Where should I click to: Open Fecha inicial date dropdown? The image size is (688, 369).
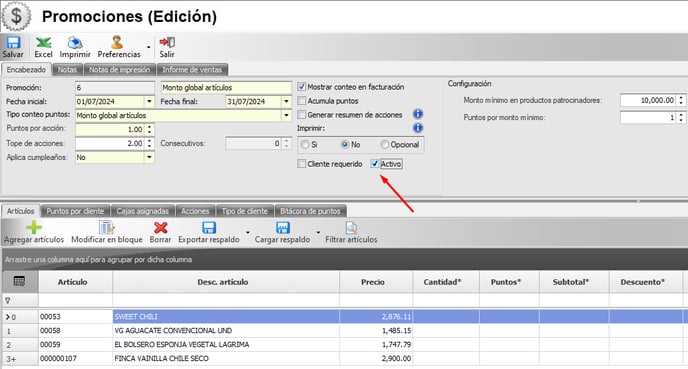click(x=149, y=101)
